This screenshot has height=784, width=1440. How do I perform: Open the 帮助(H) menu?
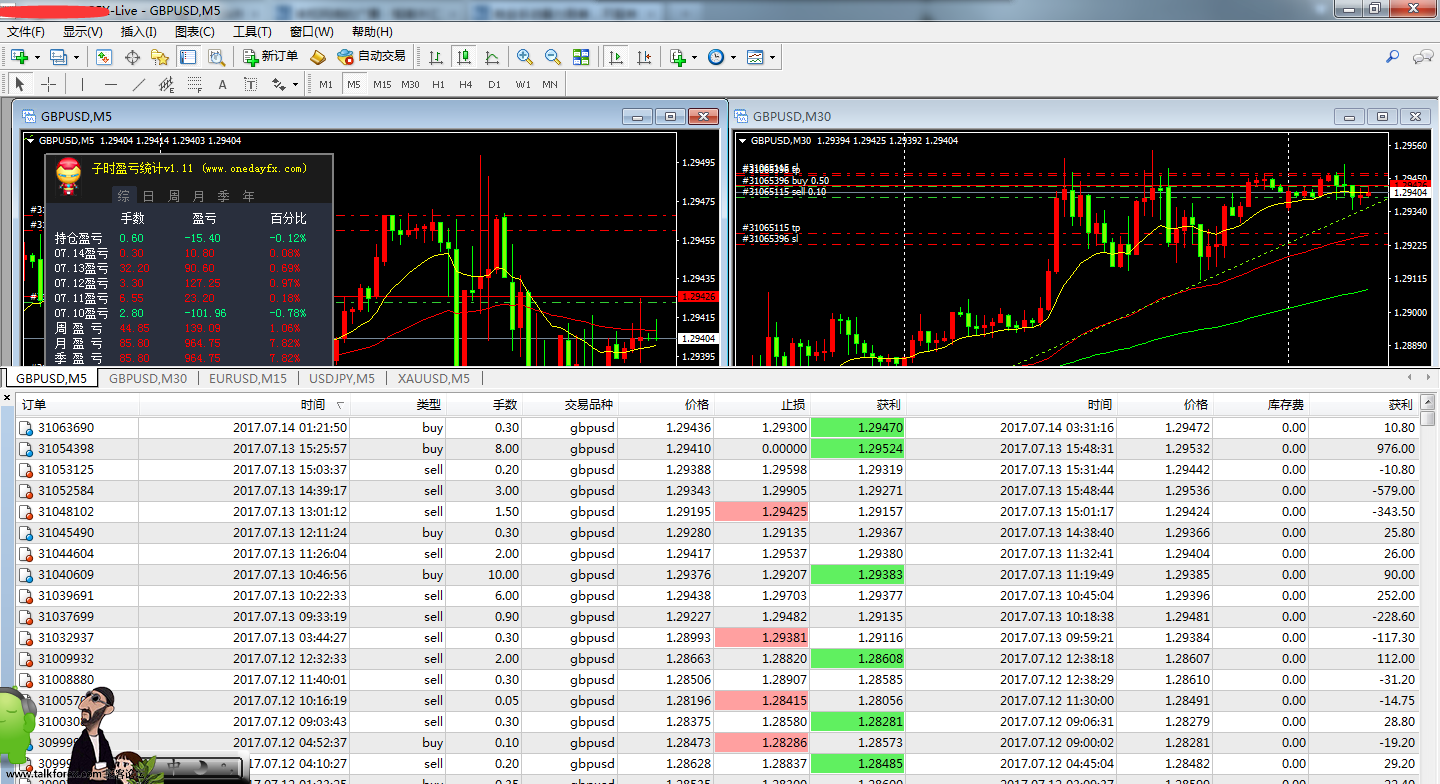[372, 32]
